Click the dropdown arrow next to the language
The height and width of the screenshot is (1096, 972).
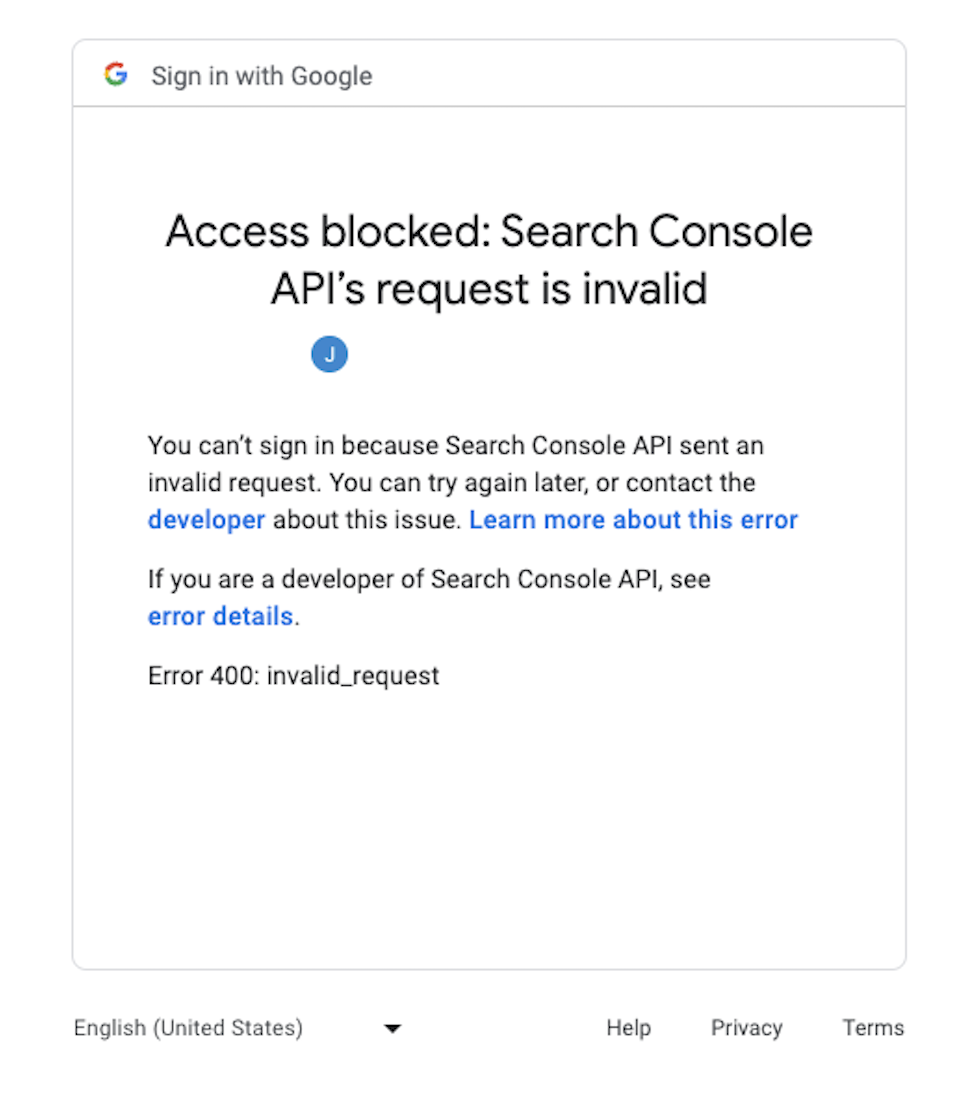point(392,1028)
